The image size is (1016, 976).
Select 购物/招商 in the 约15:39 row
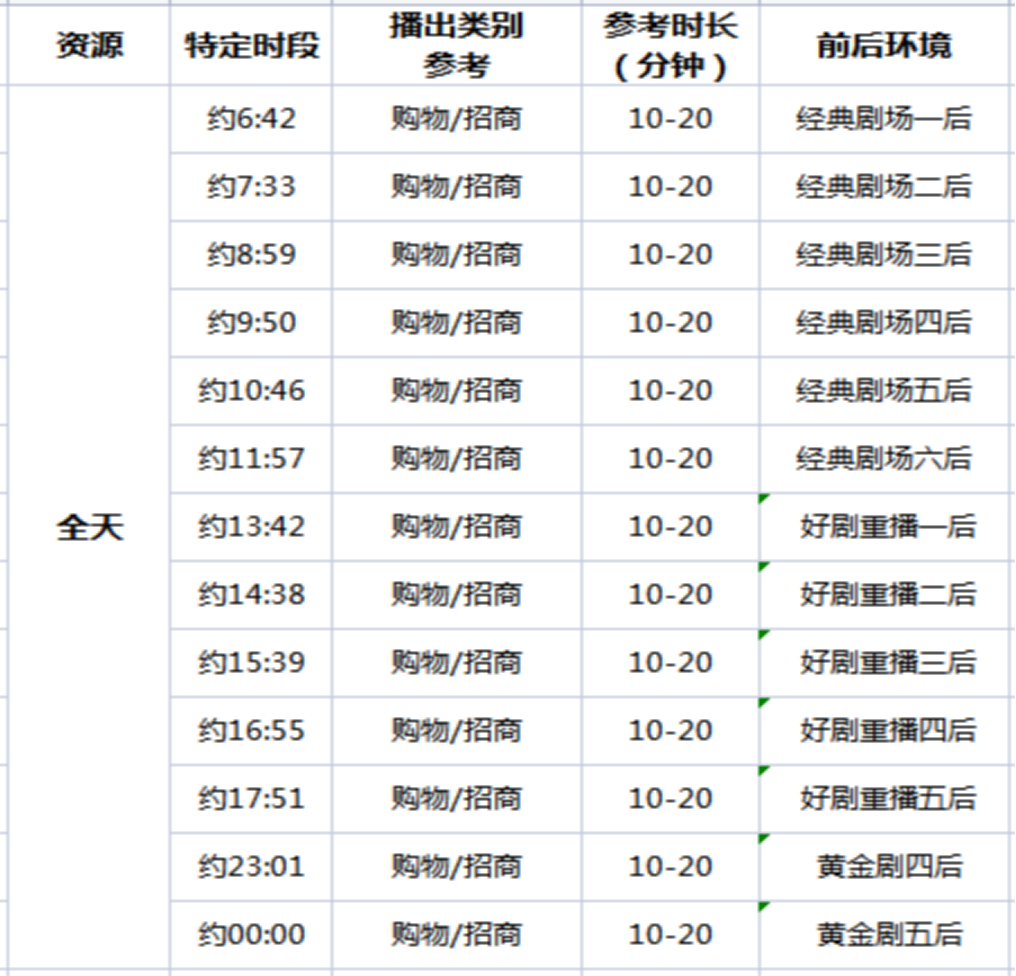click(x=456, y=663)
